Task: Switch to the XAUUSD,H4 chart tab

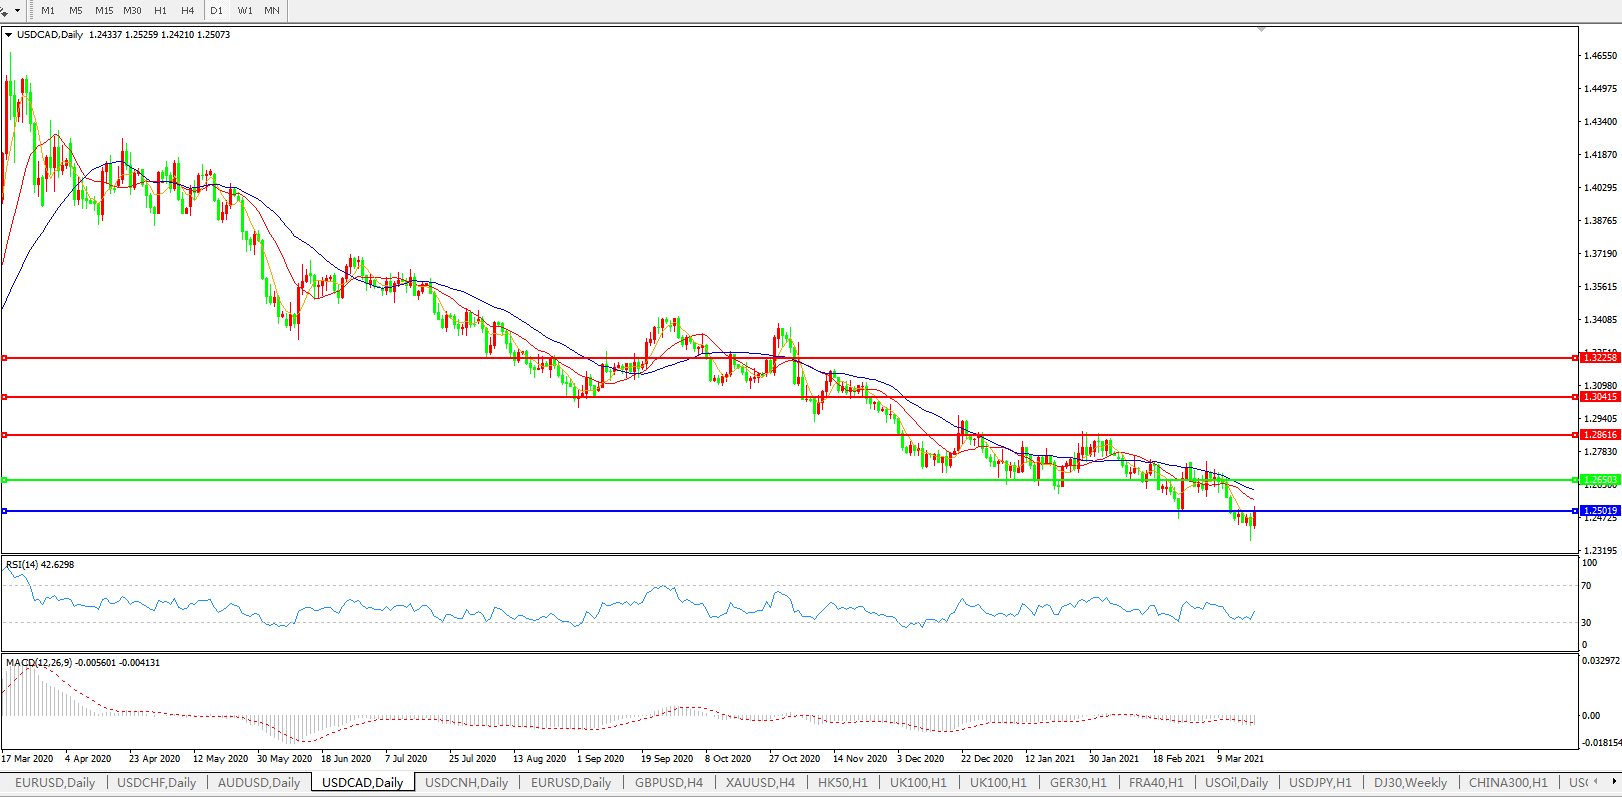Action: 760,783
